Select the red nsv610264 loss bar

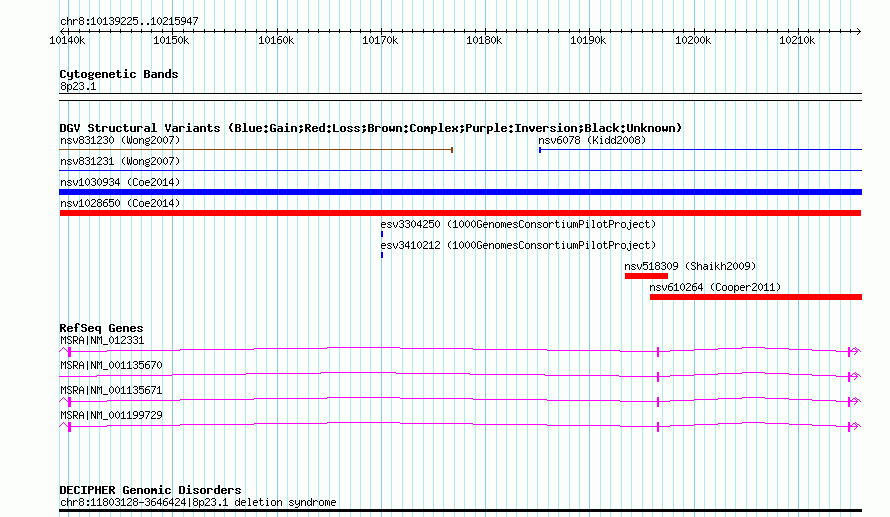pyautogui.click(x=756, y=297)
